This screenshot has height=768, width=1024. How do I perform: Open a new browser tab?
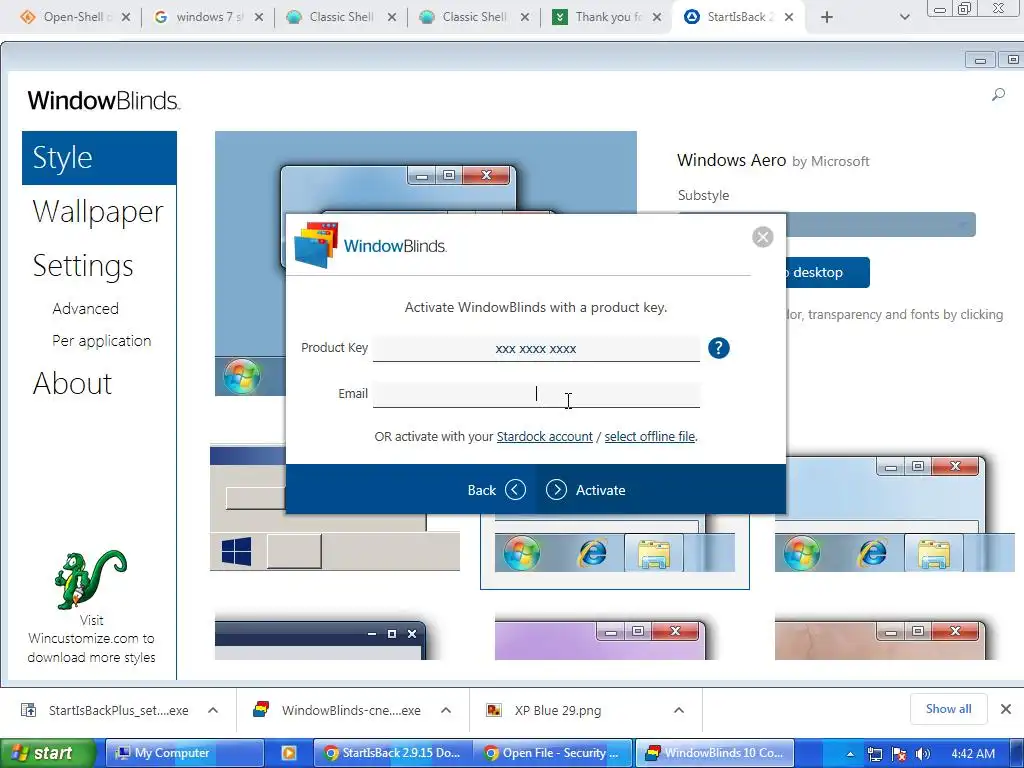(827, 17)
